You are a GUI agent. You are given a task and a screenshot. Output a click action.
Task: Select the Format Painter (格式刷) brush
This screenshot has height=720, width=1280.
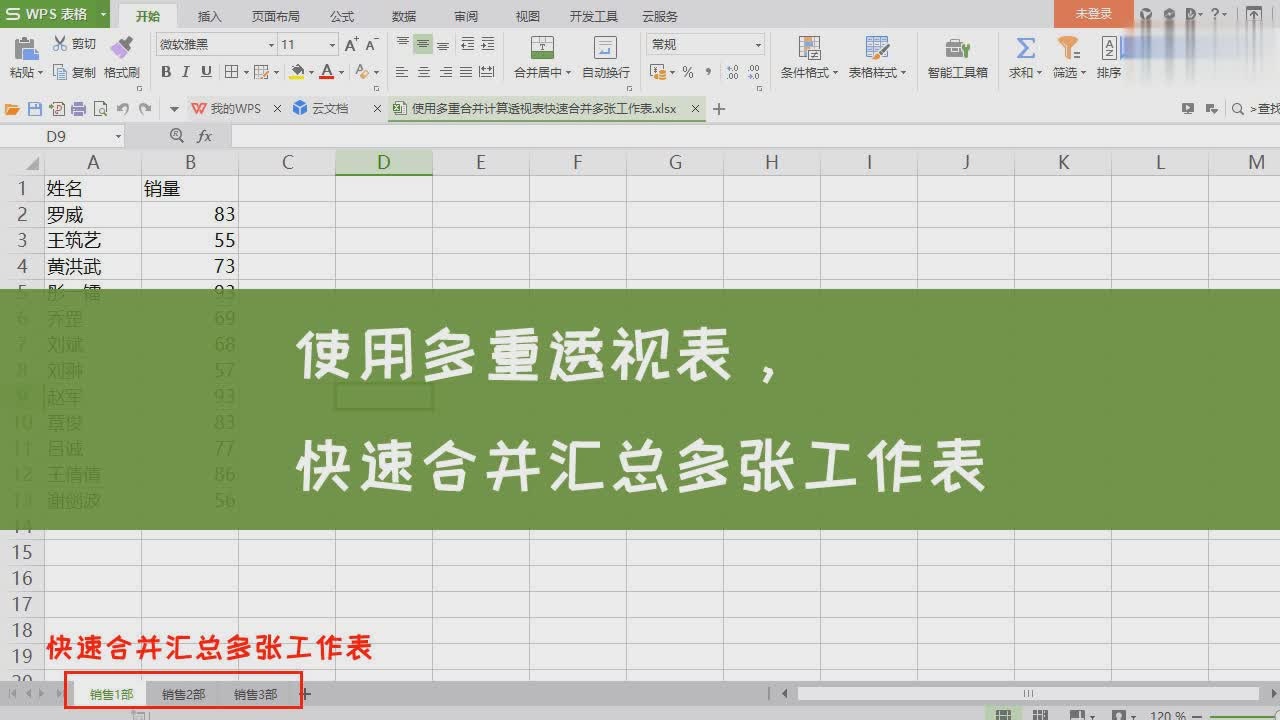[121, 47]
